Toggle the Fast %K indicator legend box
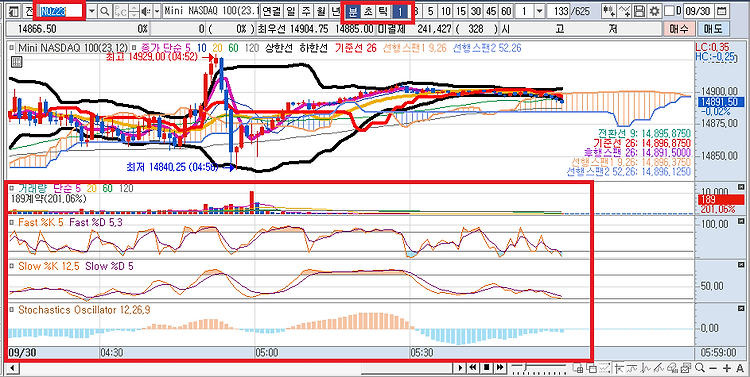This screenshot has width=750, height=377. click(x=11, y=222)
